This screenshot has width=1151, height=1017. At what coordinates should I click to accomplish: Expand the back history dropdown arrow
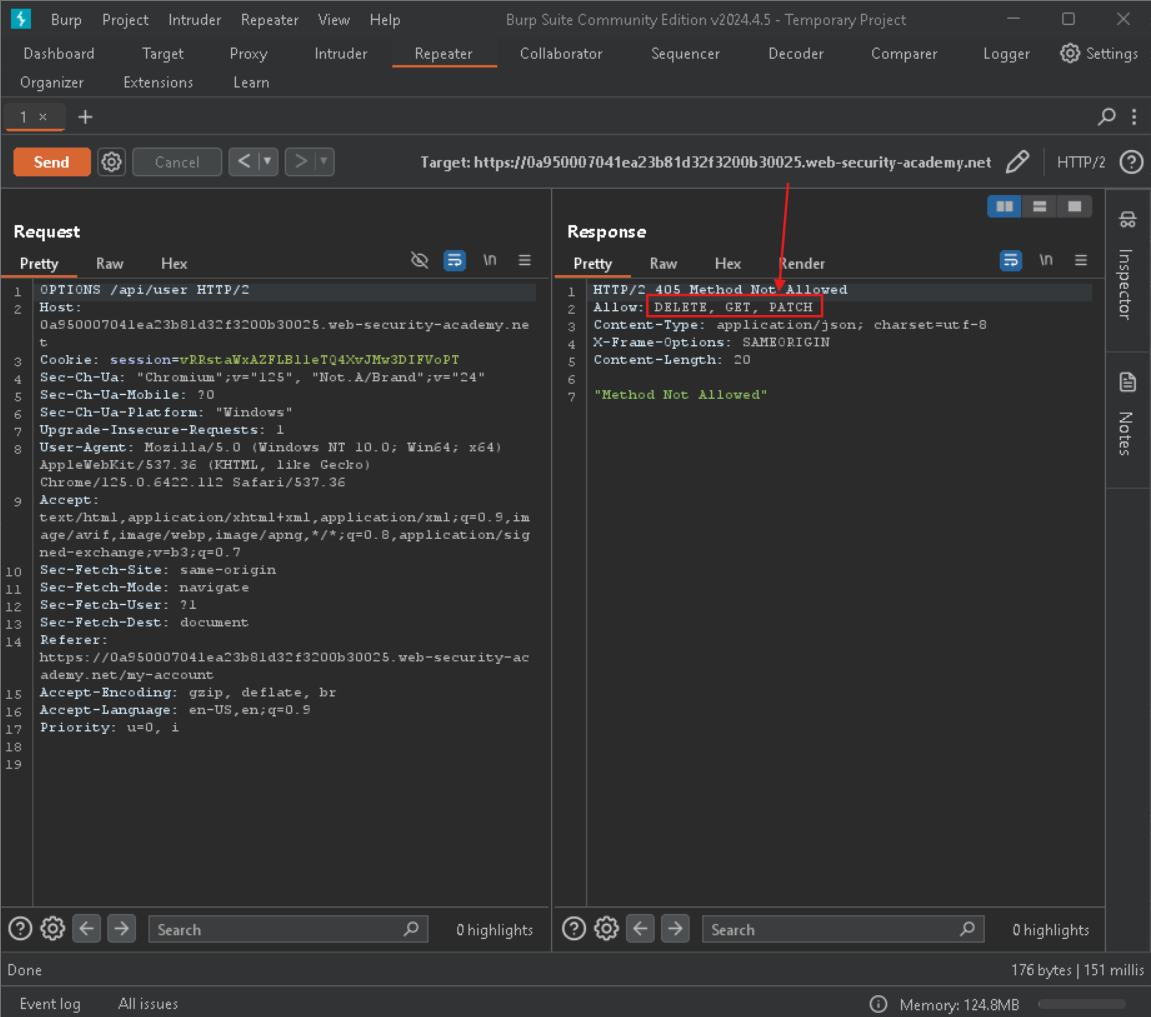click(267, 162)
